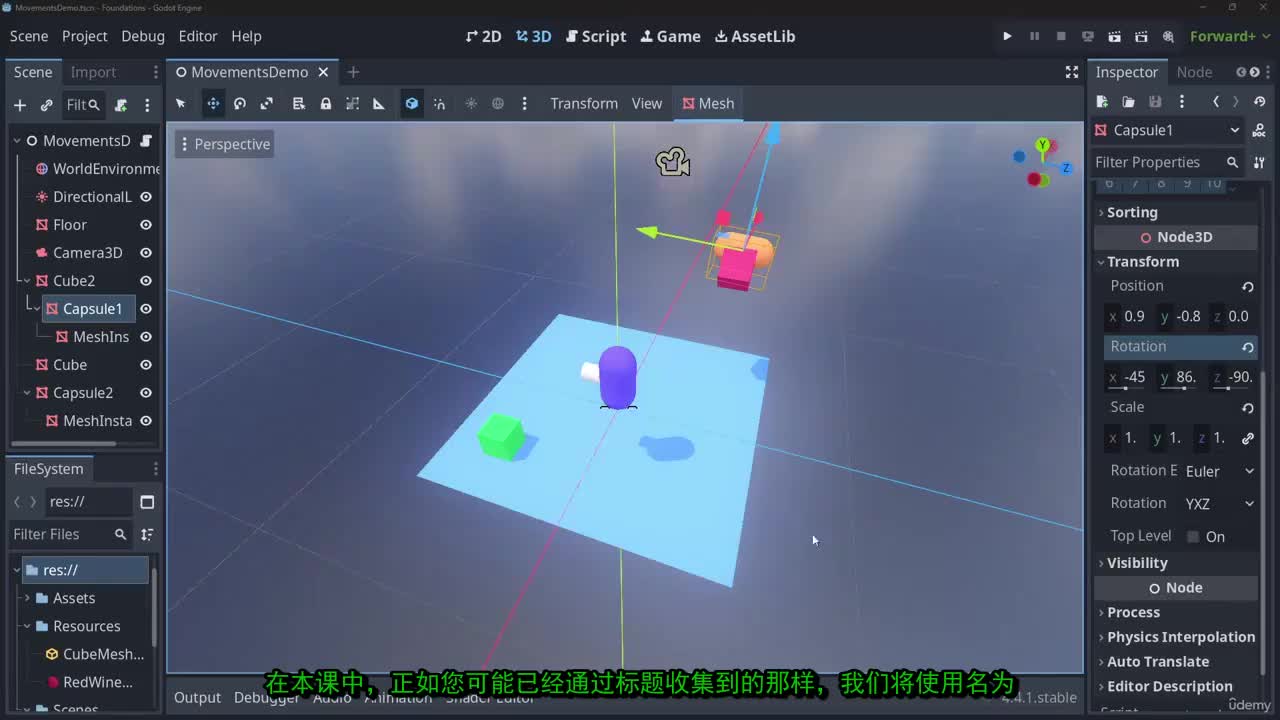Screen dimensions: 1280x720
Task: Click the Filter Properties search field
Action: [1166, 162]
